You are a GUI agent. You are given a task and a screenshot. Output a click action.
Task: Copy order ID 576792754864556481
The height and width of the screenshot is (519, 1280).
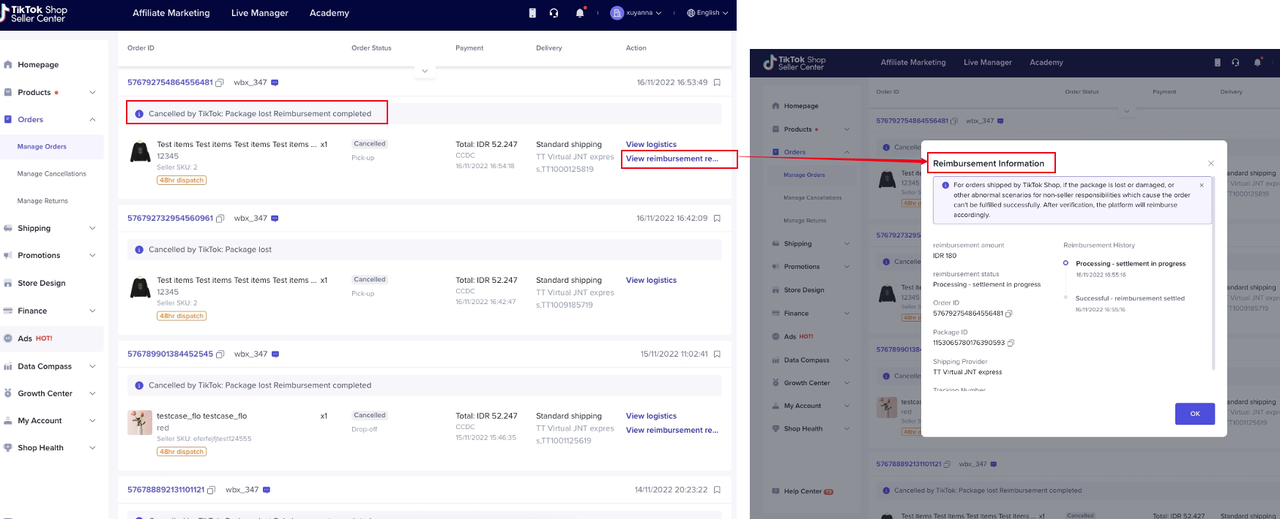pyautogui.click(x=220, y=82)
